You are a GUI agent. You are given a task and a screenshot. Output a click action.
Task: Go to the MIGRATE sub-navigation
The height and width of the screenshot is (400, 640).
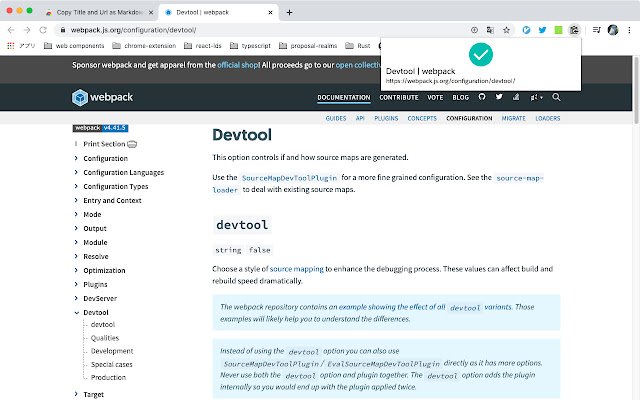pyautogui.click(x=513, y=118)
